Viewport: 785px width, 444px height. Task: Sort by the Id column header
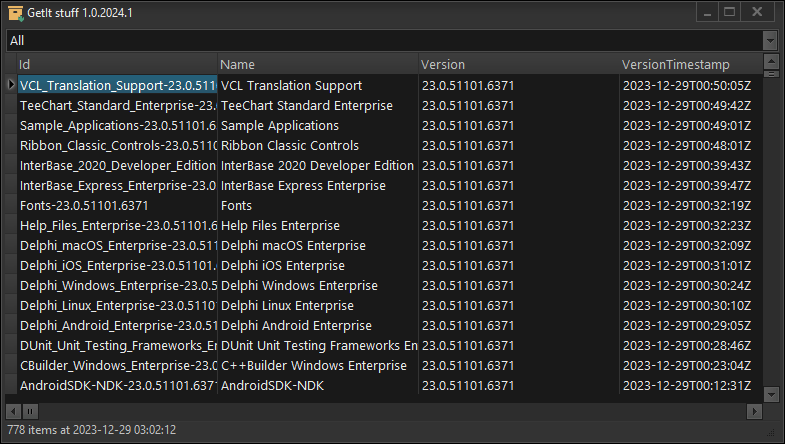118,64
